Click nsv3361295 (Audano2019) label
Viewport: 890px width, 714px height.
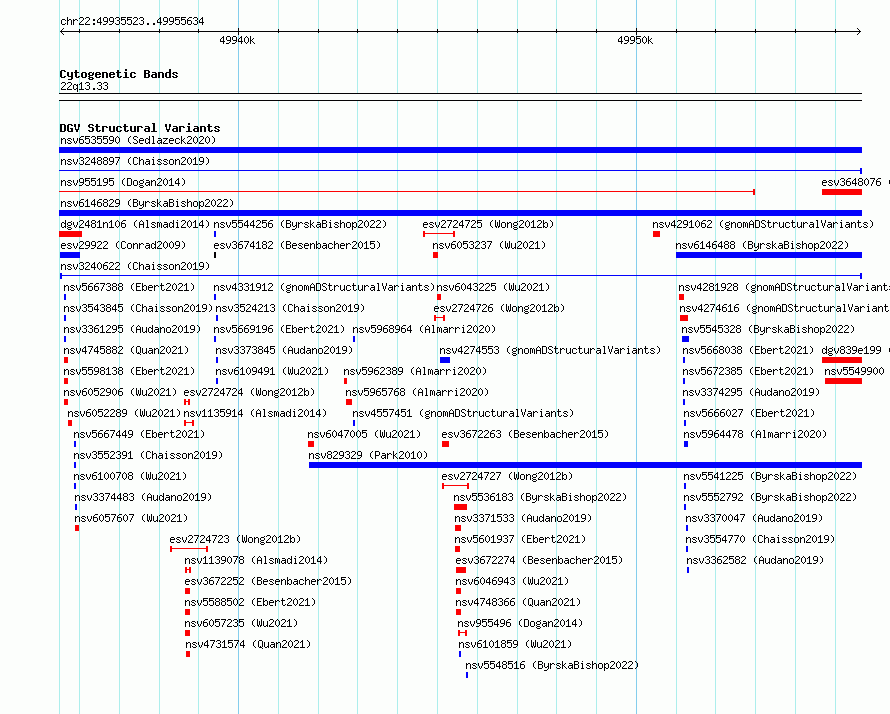point(132,329)
